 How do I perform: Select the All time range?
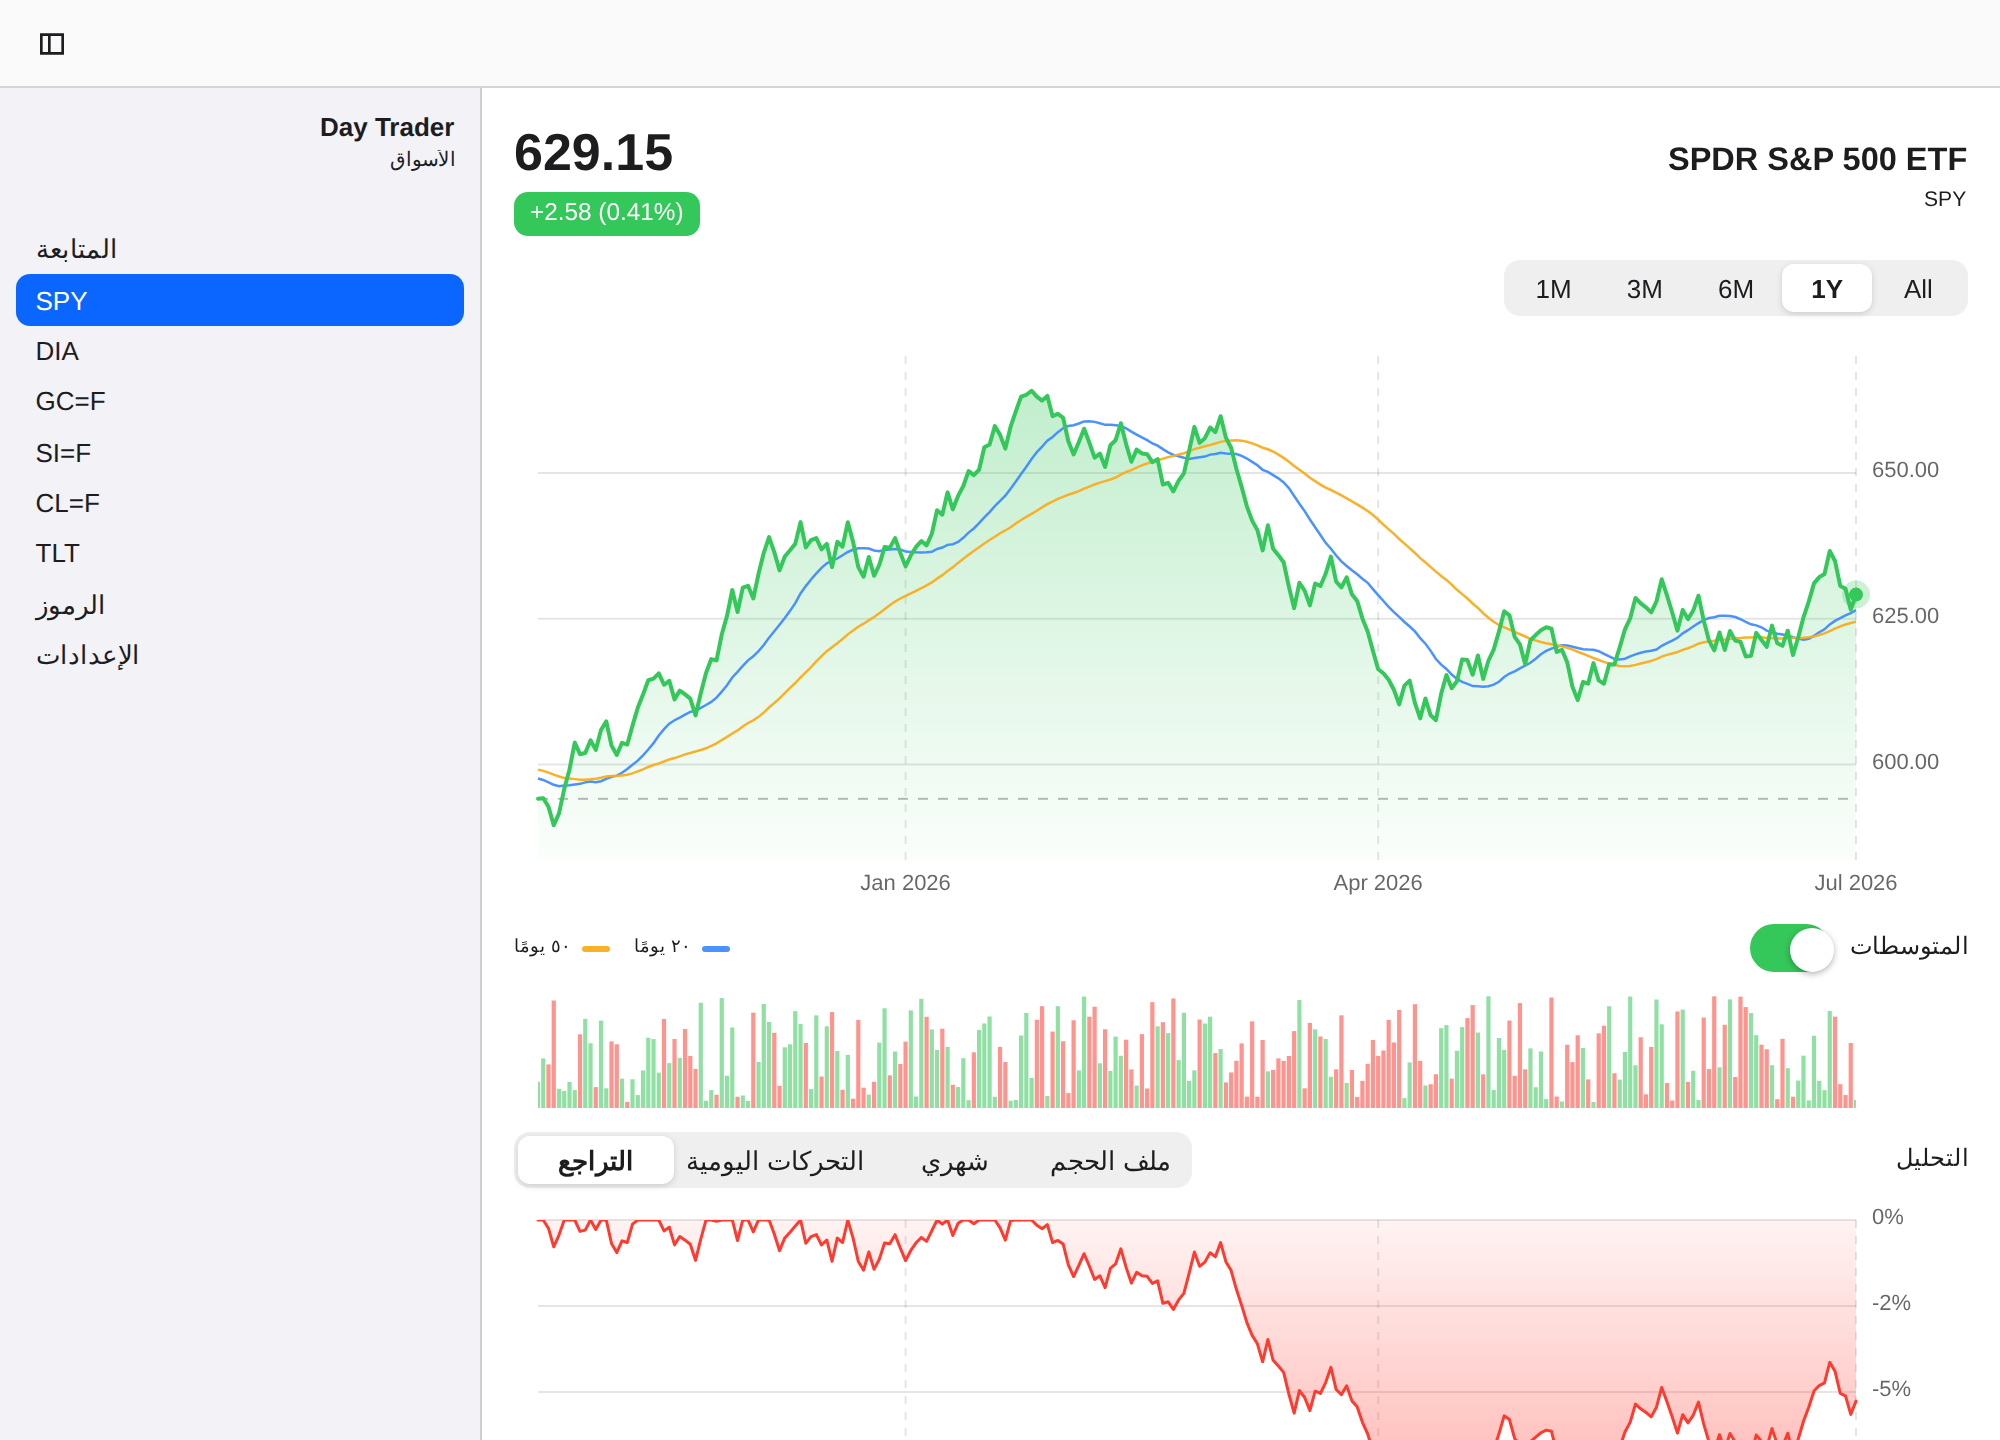(1917, 289)
